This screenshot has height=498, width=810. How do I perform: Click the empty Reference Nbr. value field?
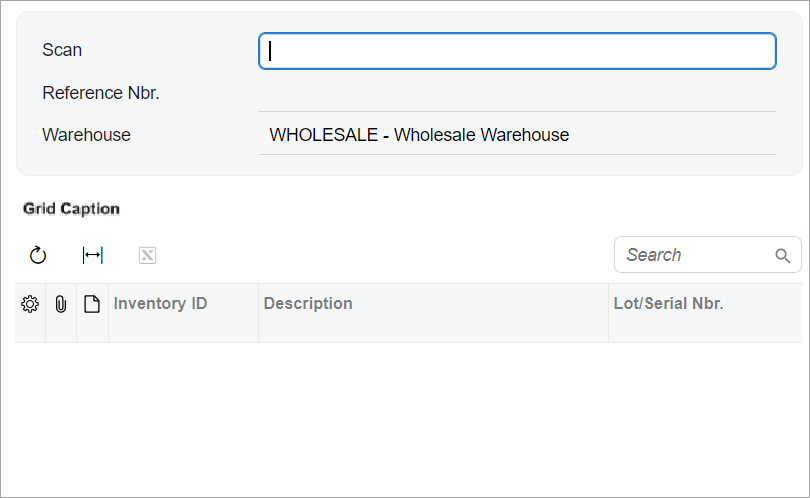(517, 93)
